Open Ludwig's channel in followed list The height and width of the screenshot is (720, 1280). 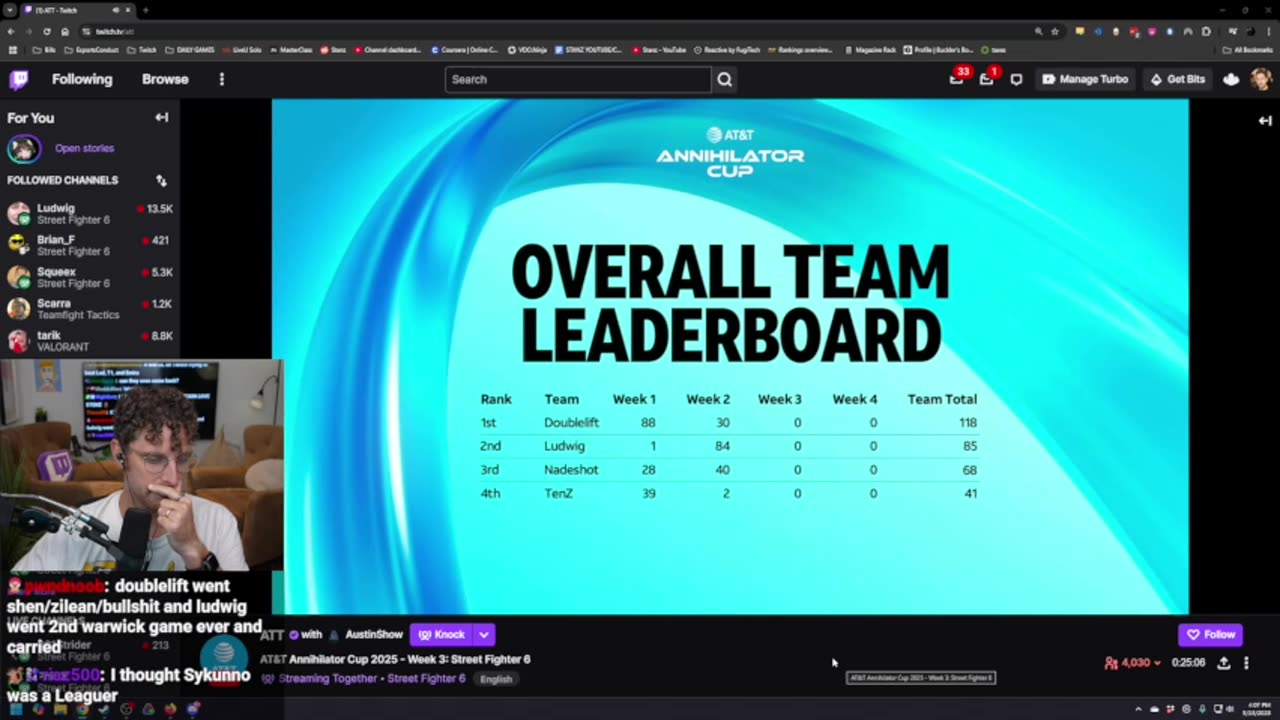tap(90, 214)
